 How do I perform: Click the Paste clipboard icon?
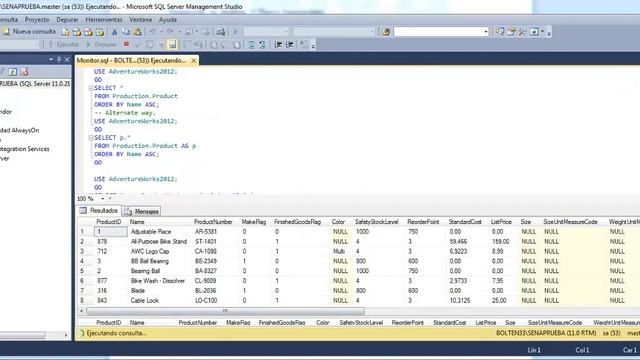[138, 32]
